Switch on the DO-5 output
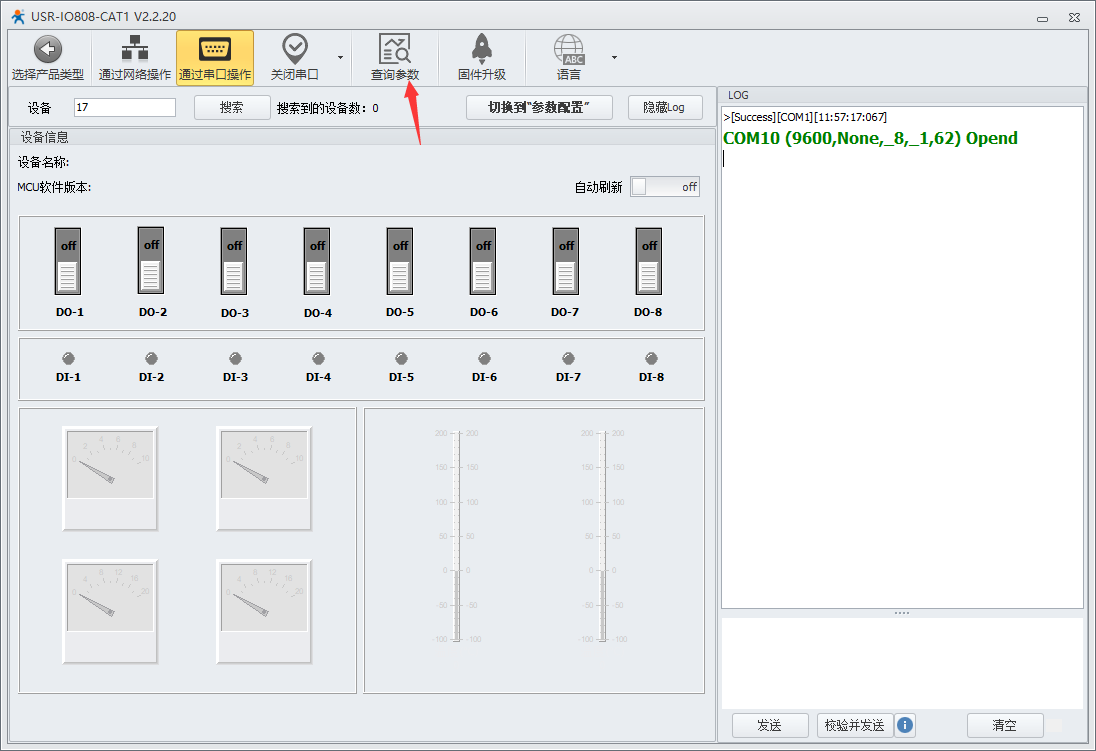This screenshot has height=751, width=1096. 400,261
